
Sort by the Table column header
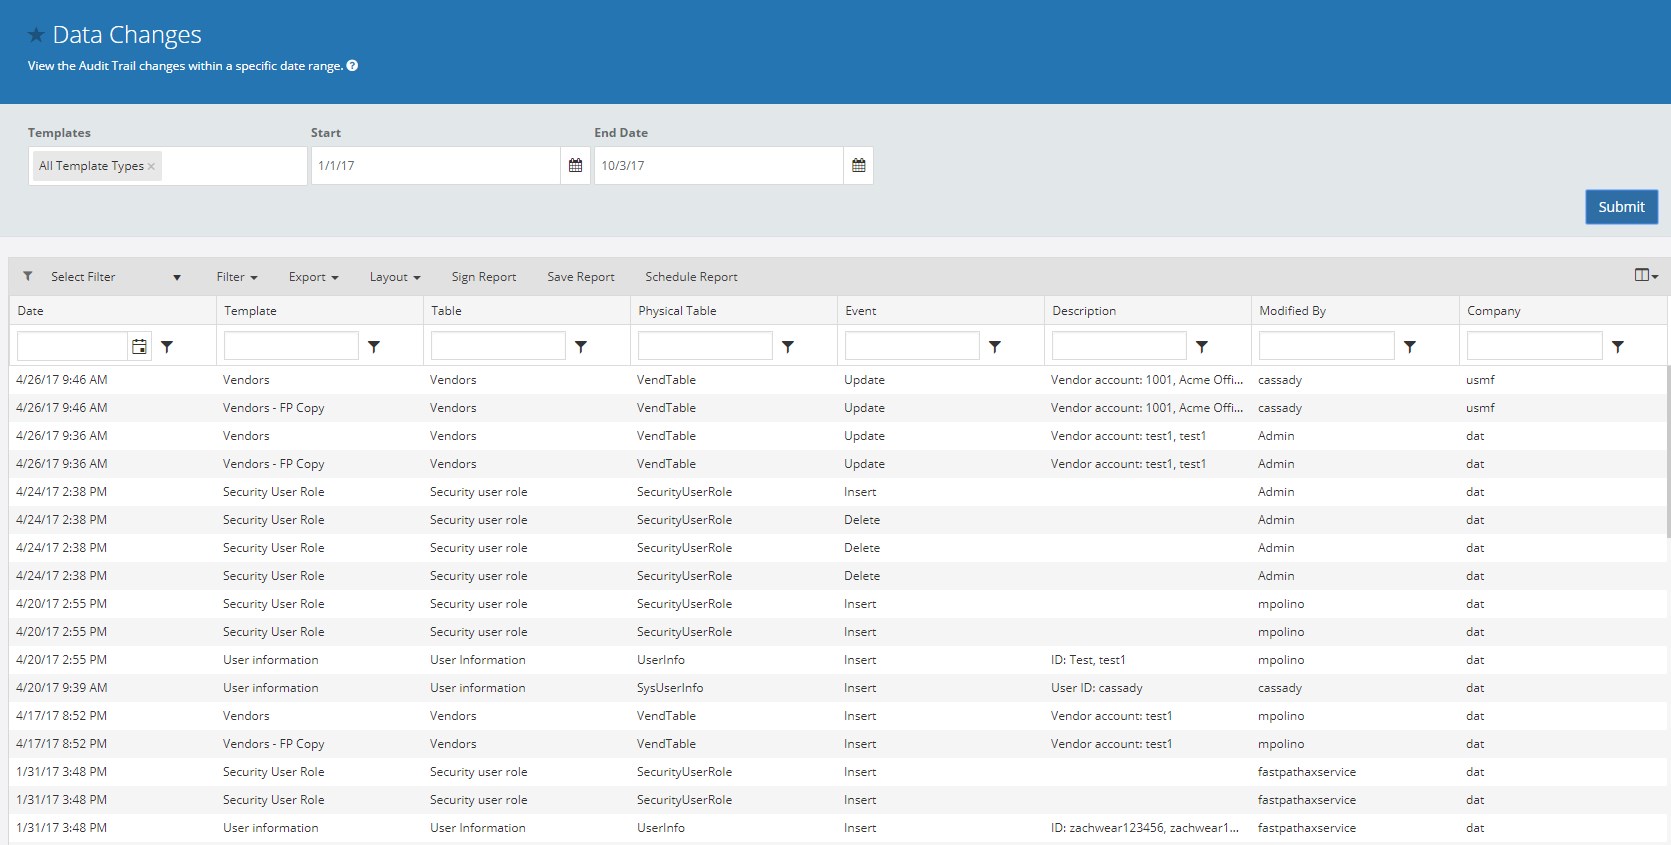[527, 311]
